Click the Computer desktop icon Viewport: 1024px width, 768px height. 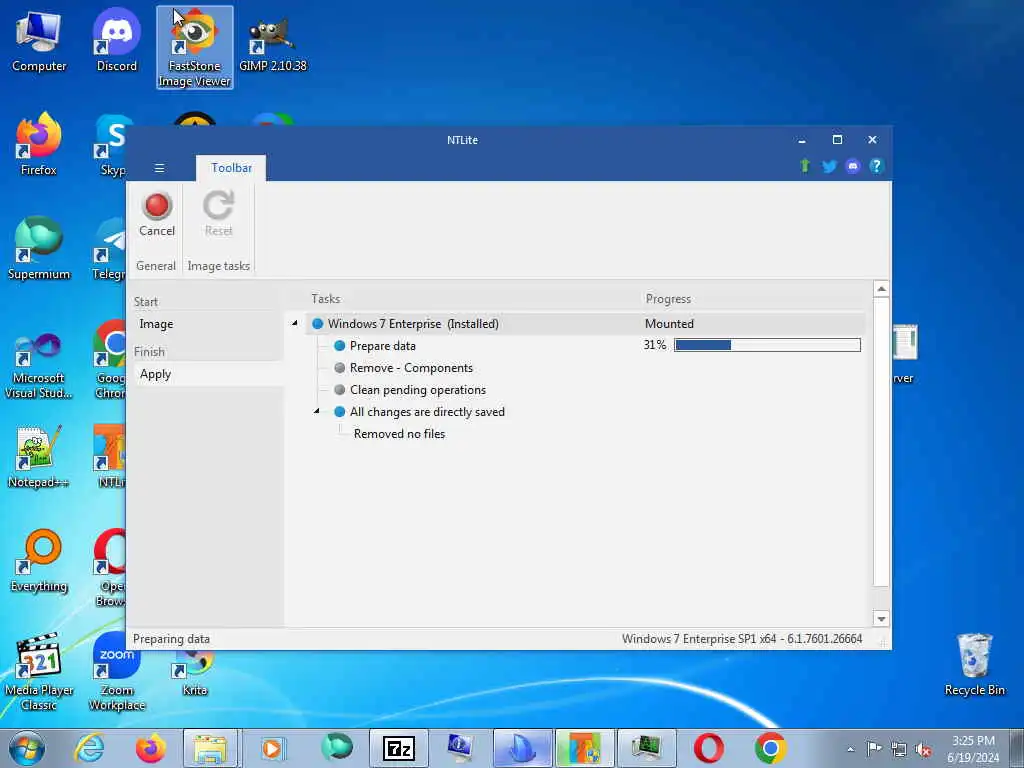tap(39, 42)
